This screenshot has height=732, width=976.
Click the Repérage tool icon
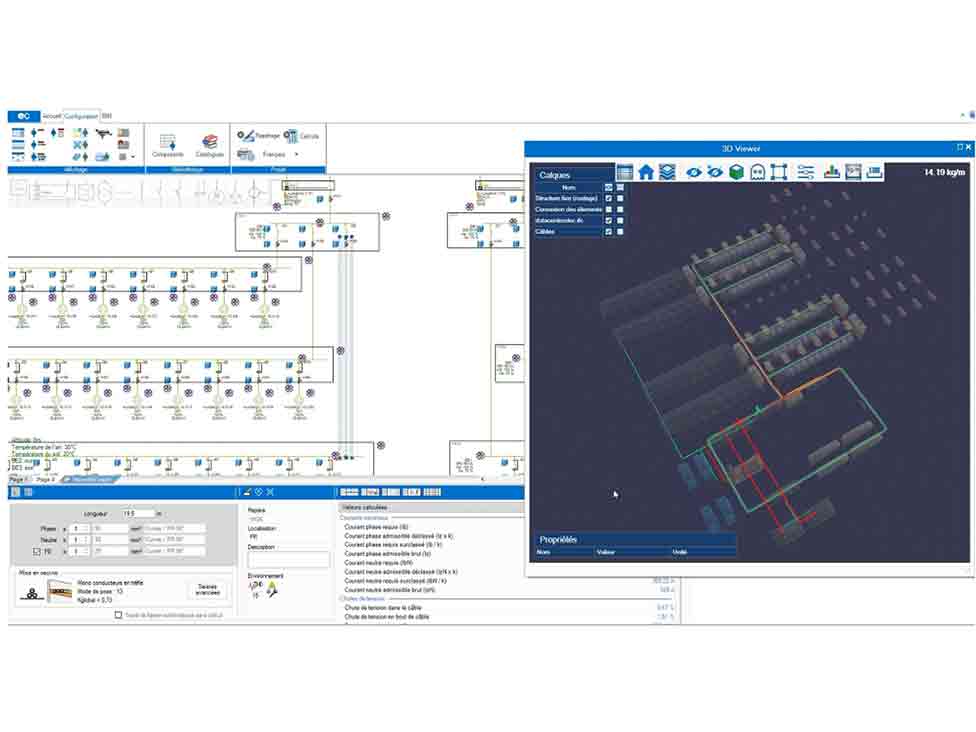245,135
